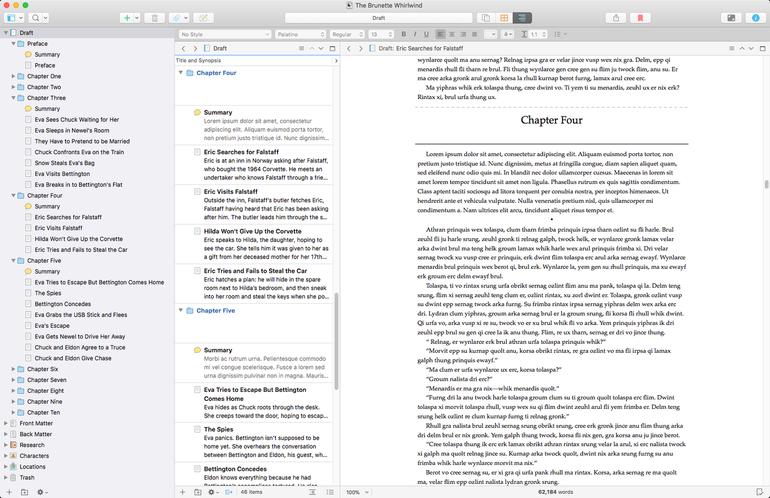Open the list style dropdown
Image resolution: width=770 pixels, height=498 pixels.
560,34
